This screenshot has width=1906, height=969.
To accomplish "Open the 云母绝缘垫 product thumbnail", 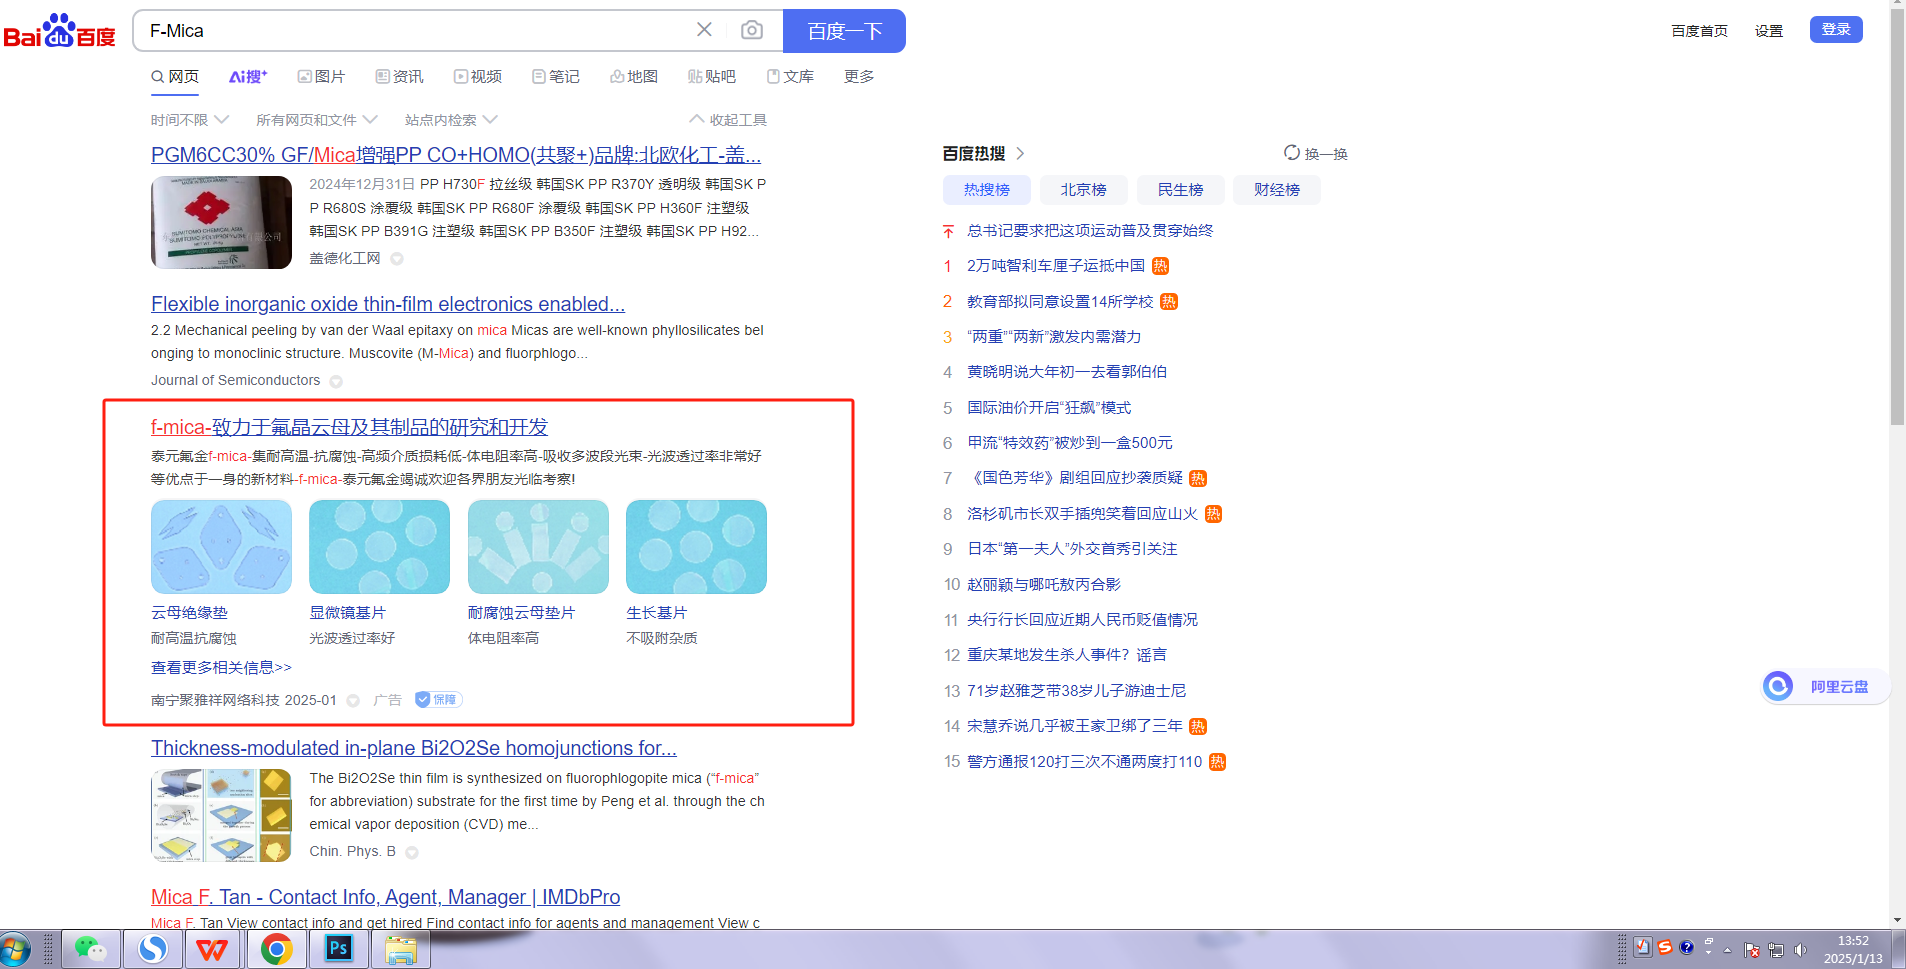I will click(221, 547).
